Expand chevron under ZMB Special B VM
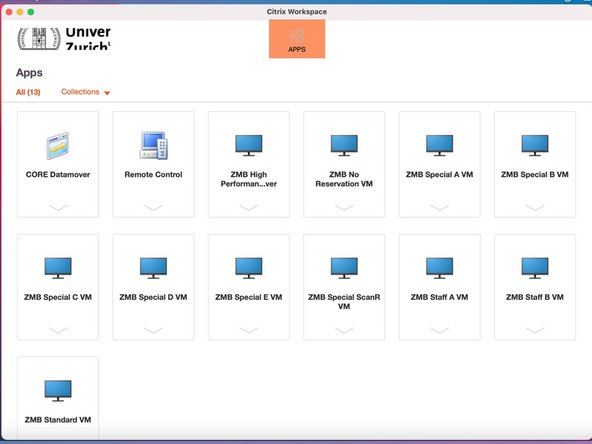 click(535, 207)
